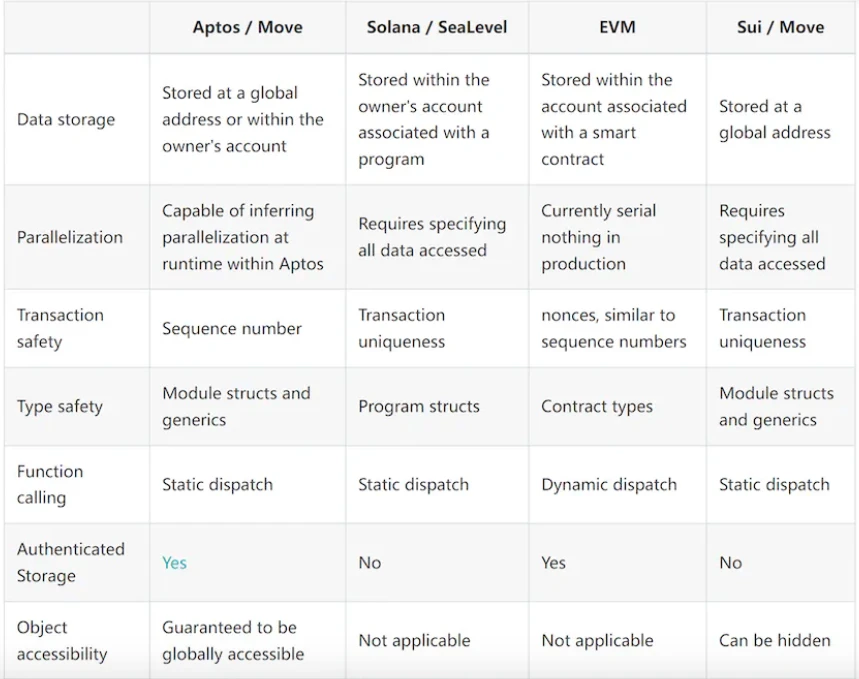Select the 'Solana / SeaLevel' column header

point(437,27)
